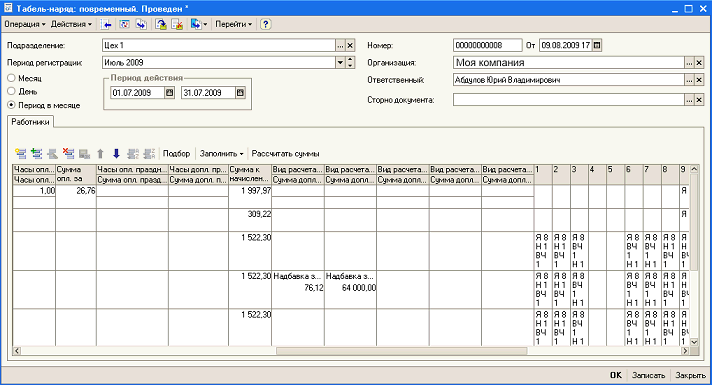This screenshot has height=386, width=713.
Task: Clear the Сторно документа field with X button
Action: 699,100
